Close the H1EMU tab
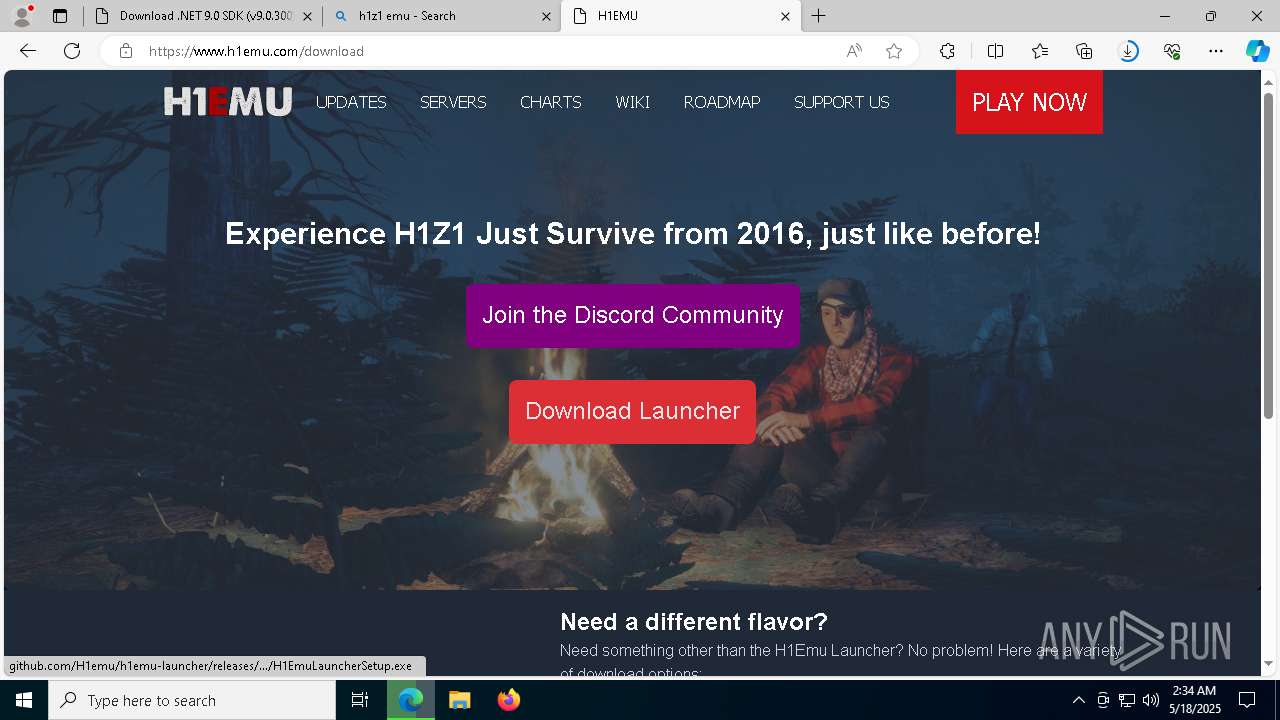 coord(785,16)
